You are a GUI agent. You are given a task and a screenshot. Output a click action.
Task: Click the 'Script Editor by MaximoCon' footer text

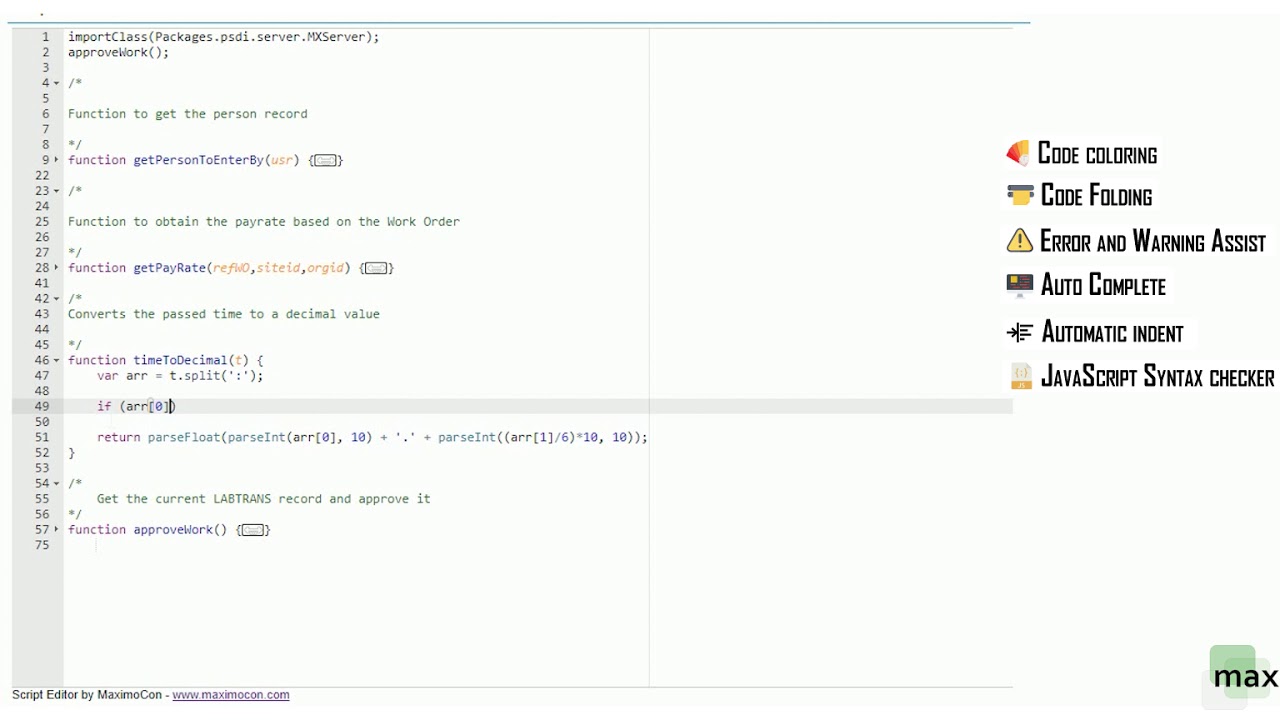point(86,695)
